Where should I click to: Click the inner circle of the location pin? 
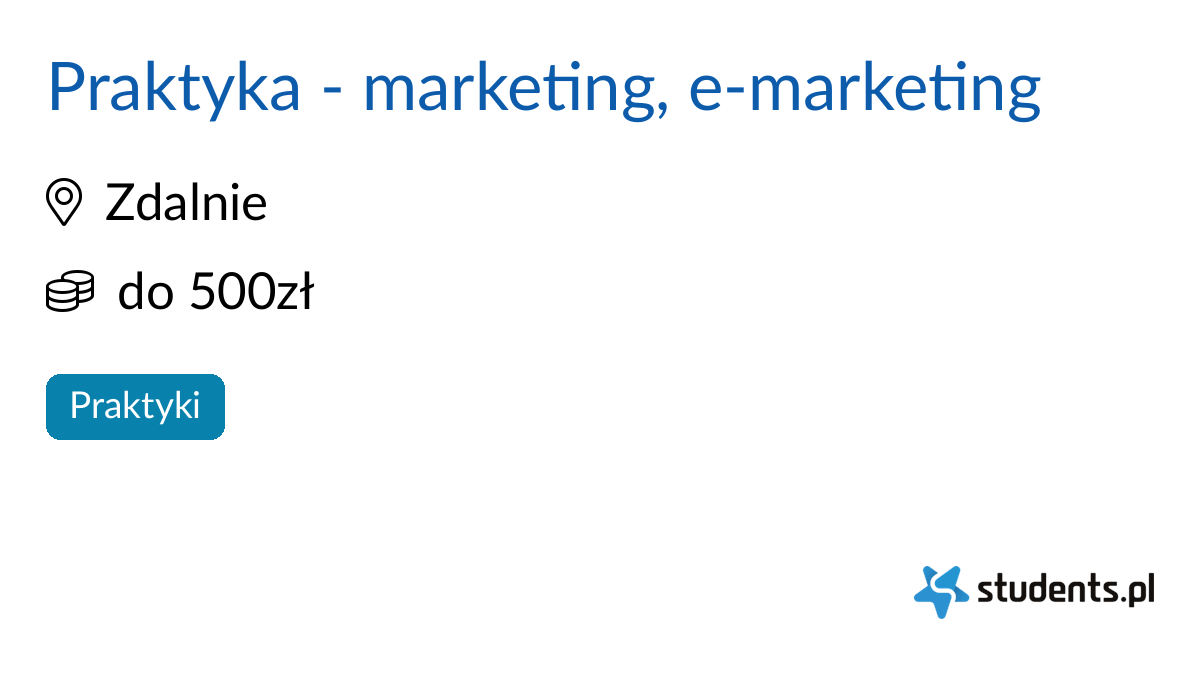tap(64, 195)
